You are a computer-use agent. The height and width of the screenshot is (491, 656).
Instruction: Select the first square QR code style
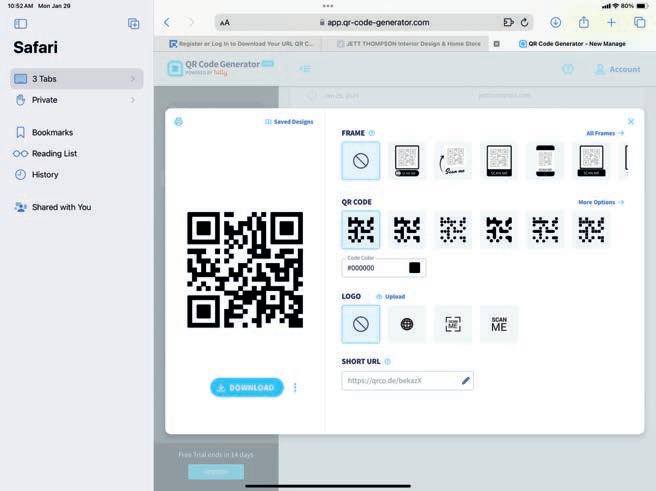click(361, 230)
